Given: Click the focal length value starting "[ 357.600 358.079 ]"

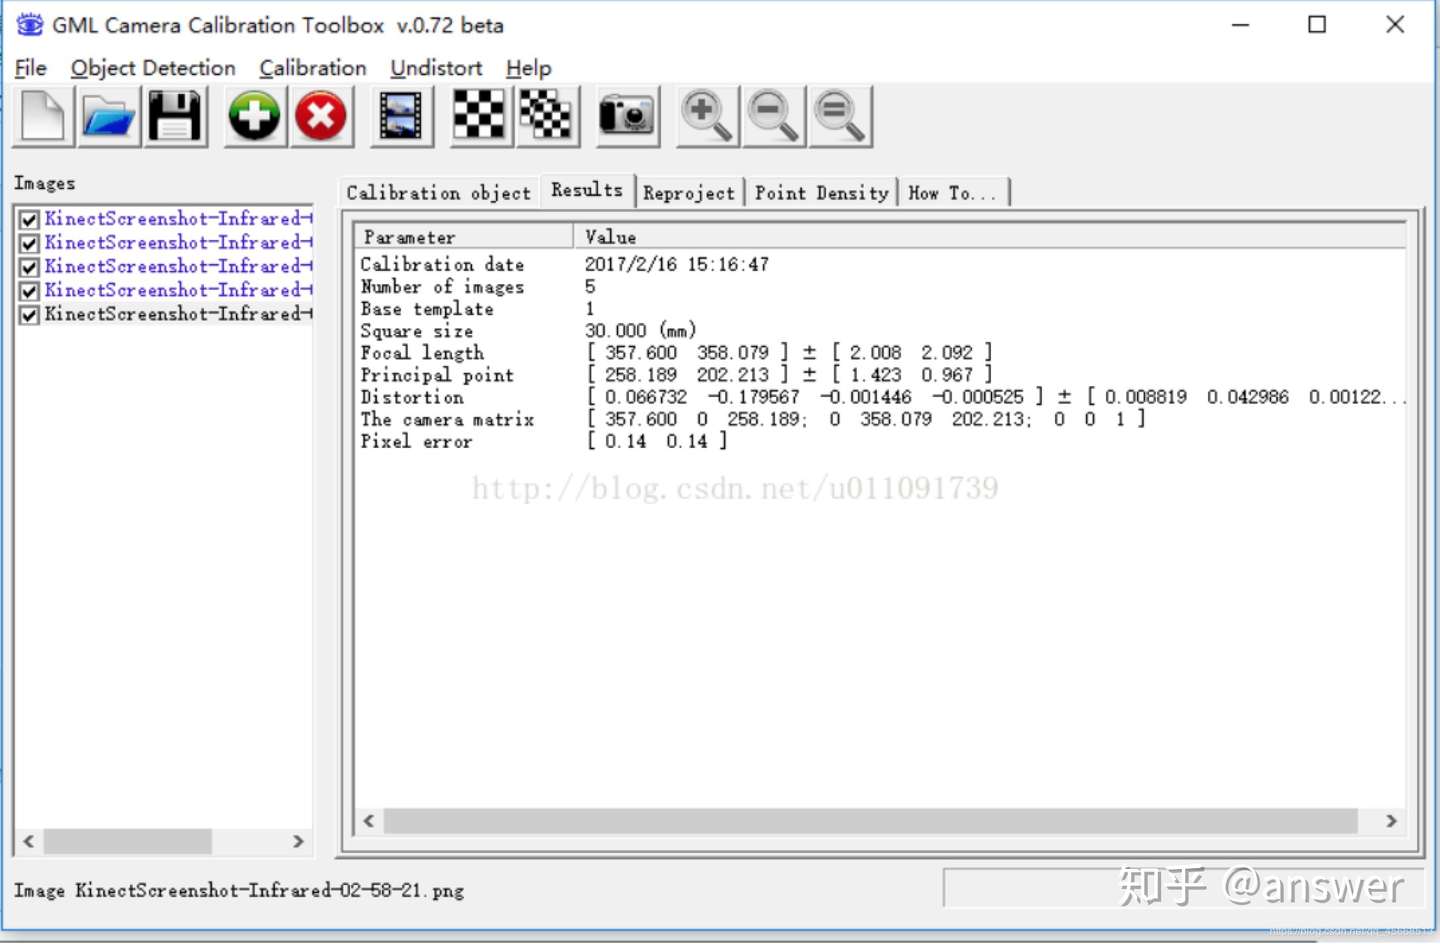Looking at the screenshot, I should pyautogui.click(x=789, y=353).
